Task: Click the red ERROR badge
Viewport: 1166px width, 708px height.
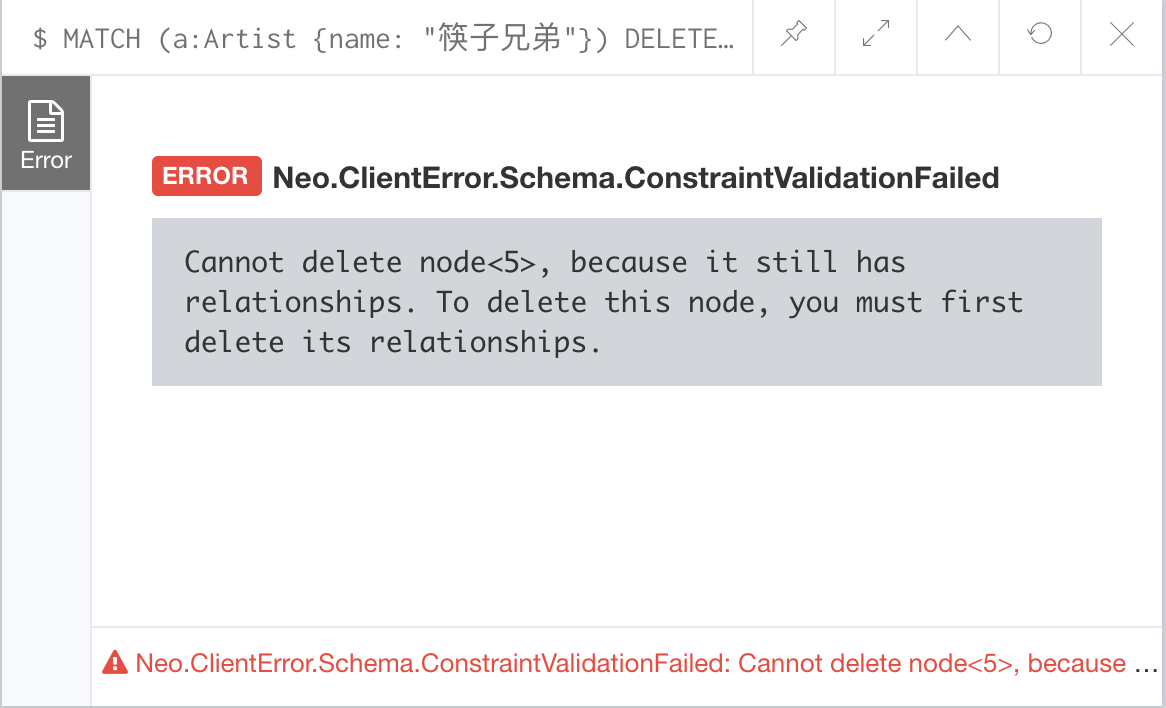Action: (x=206, y=177)
